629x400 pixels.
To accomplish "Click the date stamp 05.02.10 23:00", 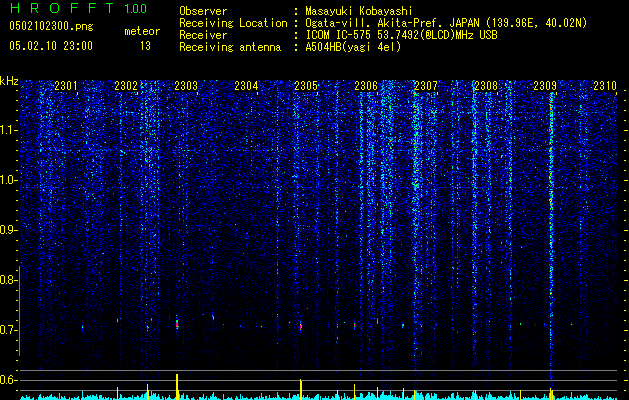I will [51, 46].
